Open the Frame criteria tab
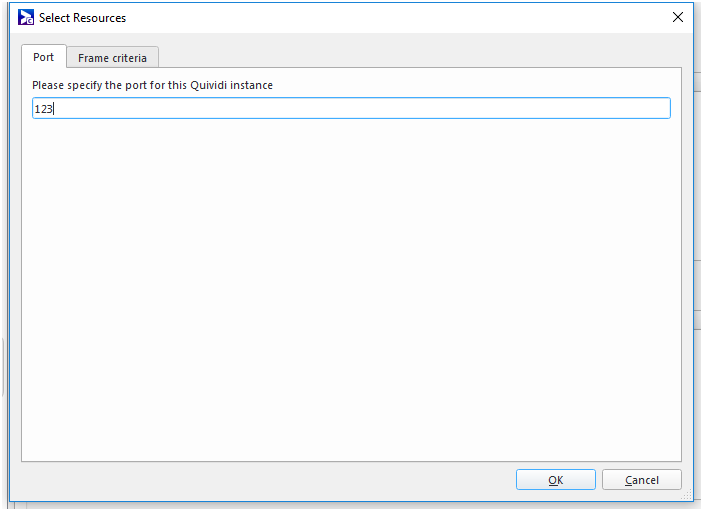703x511 pixels. click(x=112, y=58)
